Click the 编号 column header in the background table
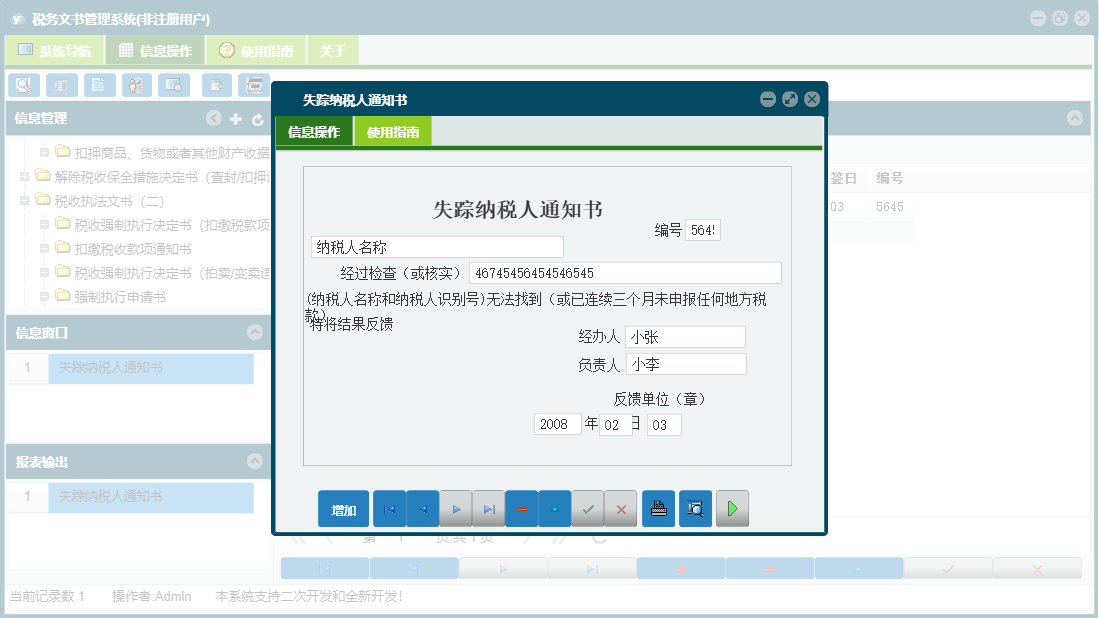The height and width of the screenshot is (618, 1099). tap(889, 179)
